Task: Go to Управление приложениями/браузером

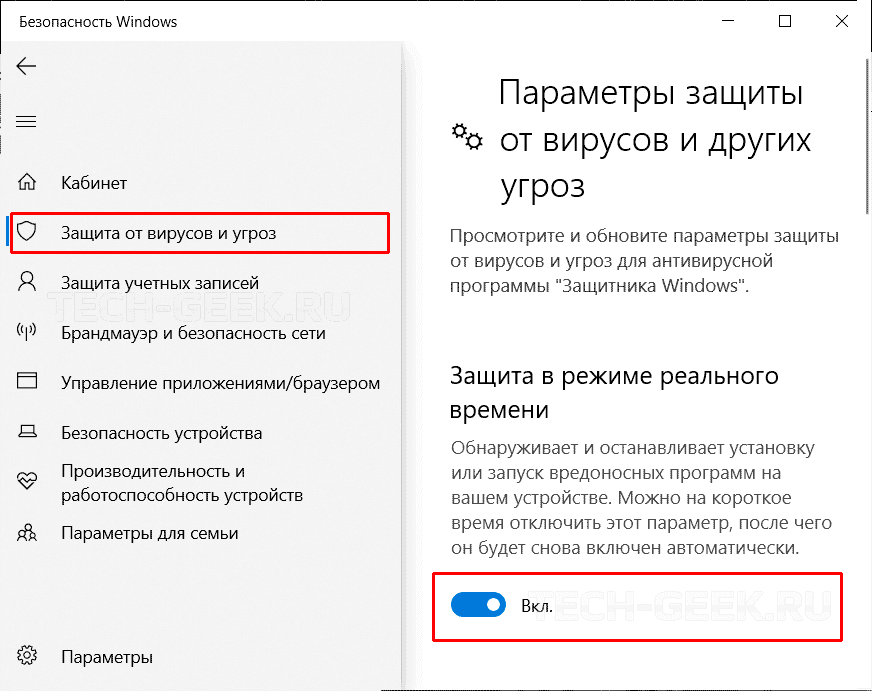Action: [220, 382]
